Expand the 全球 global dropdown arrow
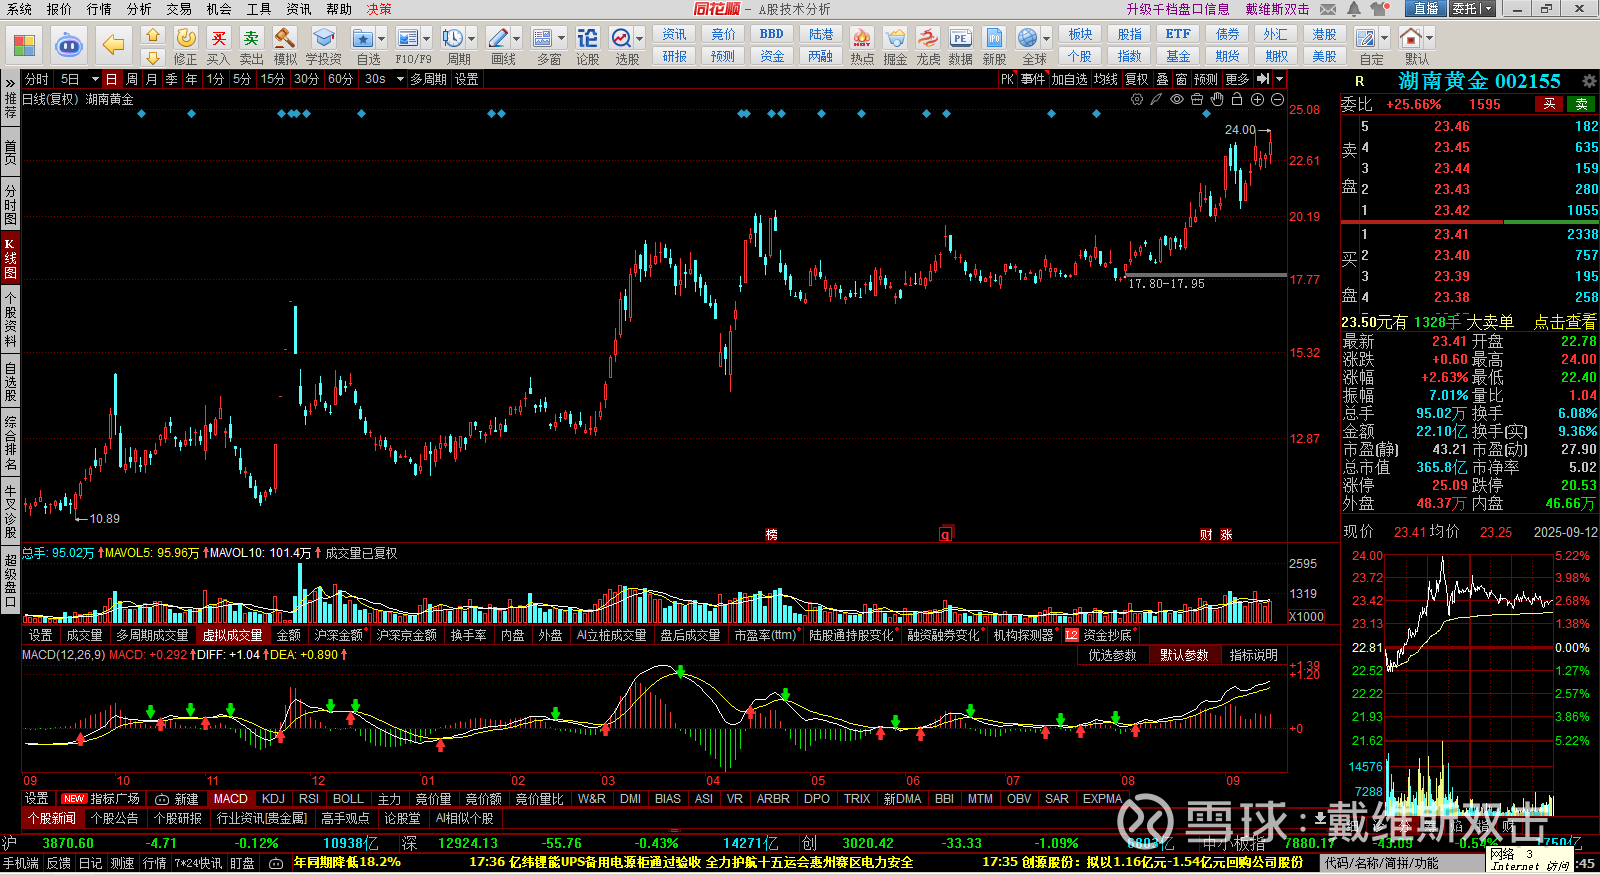 click(x=1046, y=39)
